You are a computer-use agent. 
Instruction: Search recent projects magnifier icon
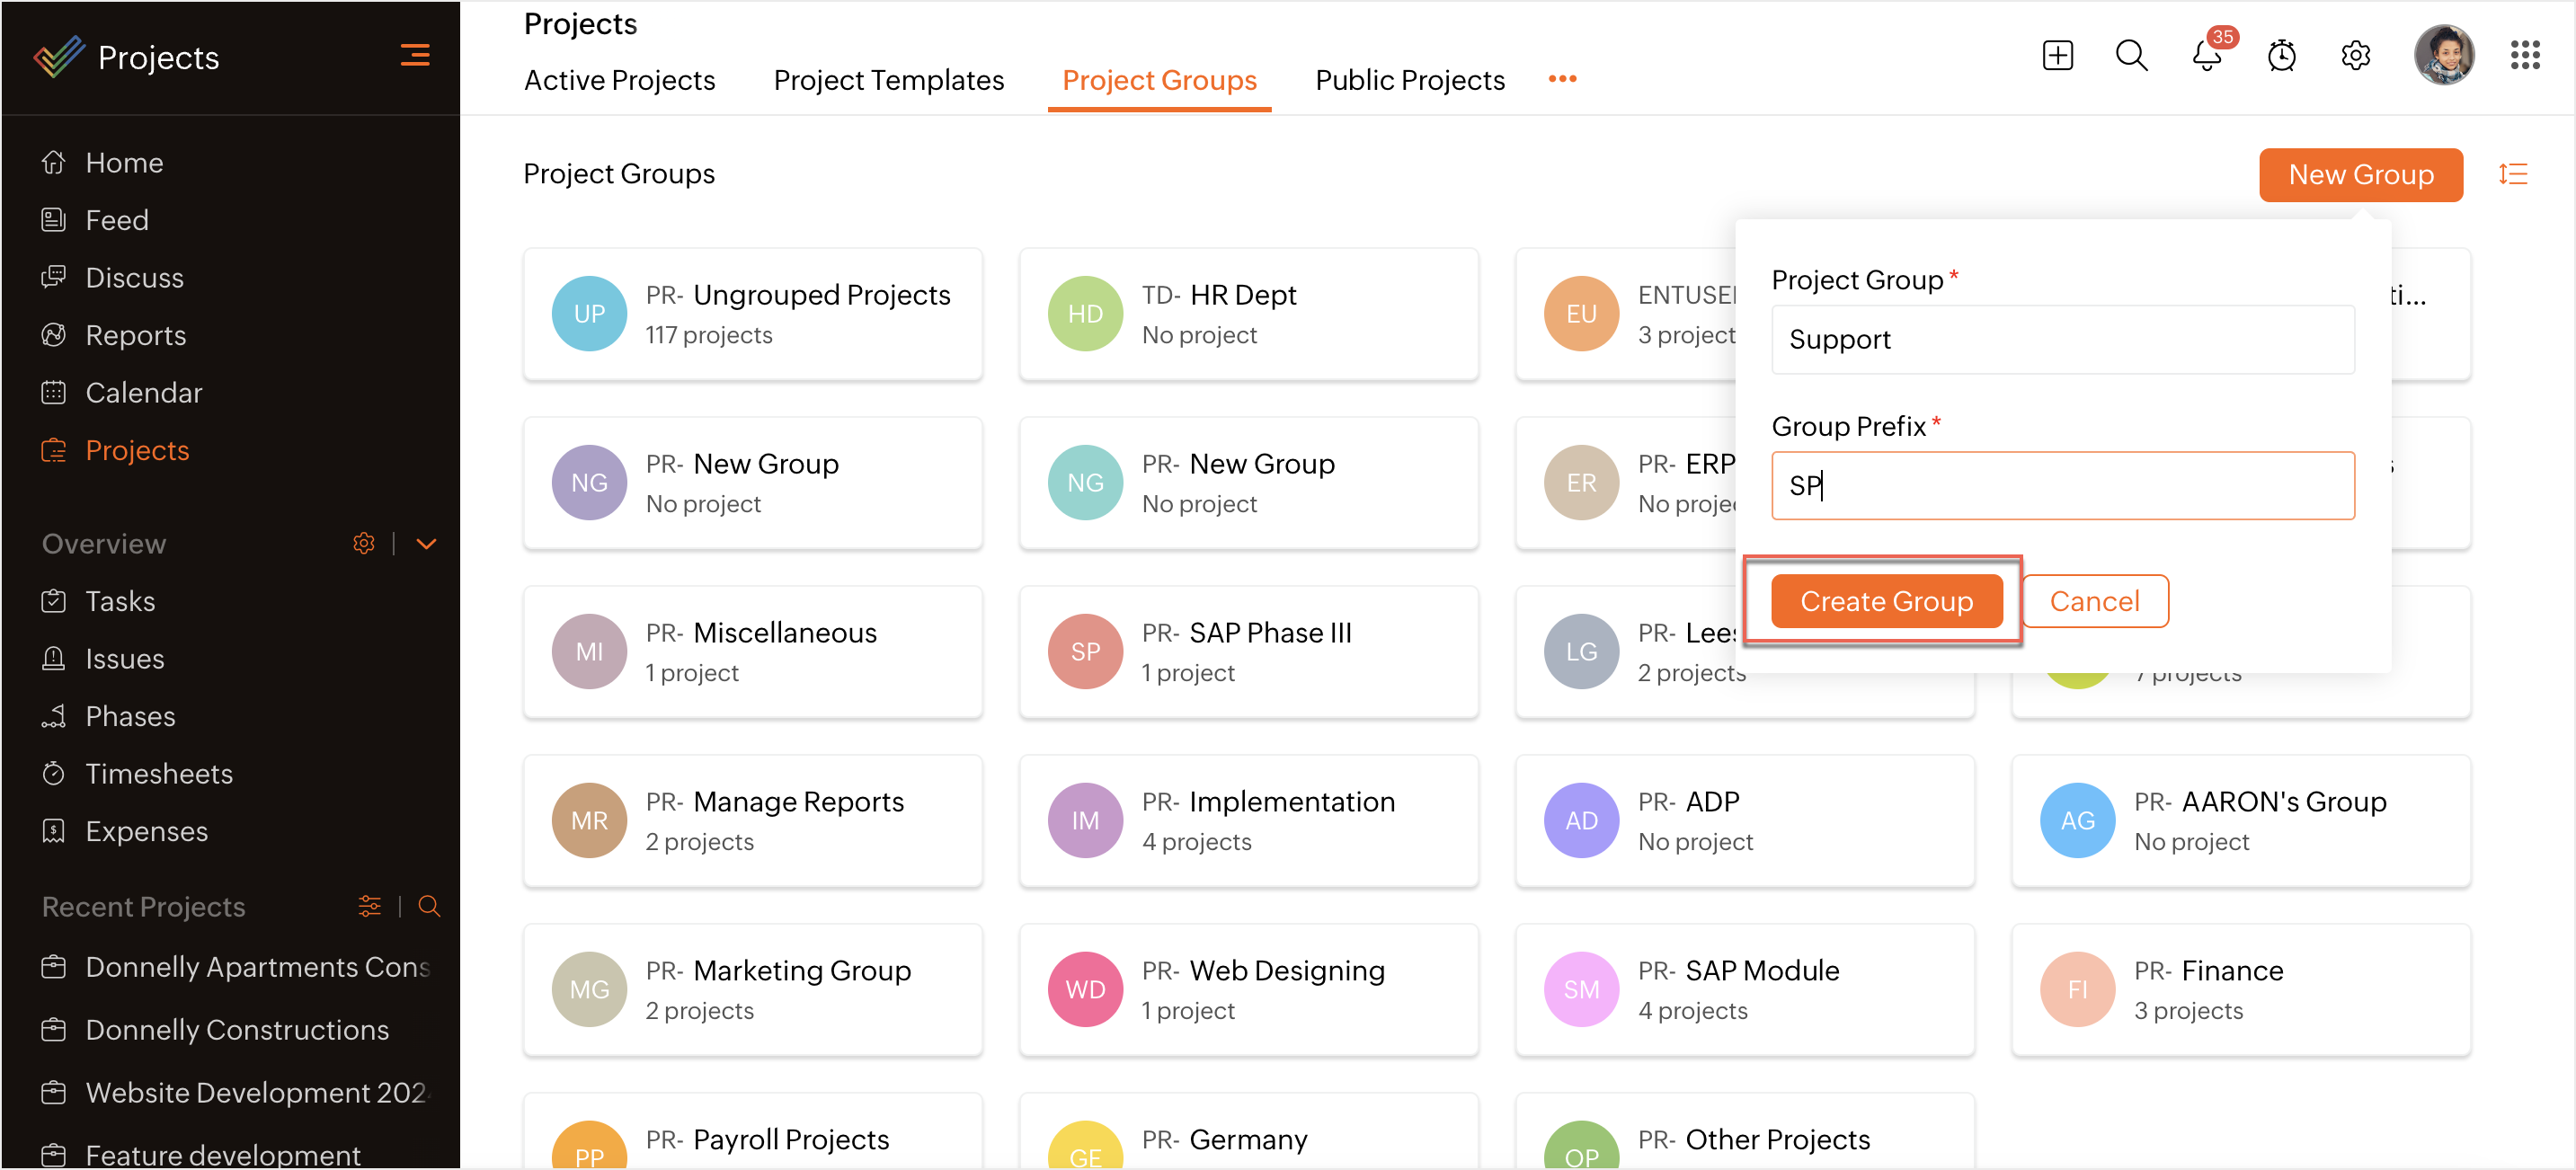point(429,906)
